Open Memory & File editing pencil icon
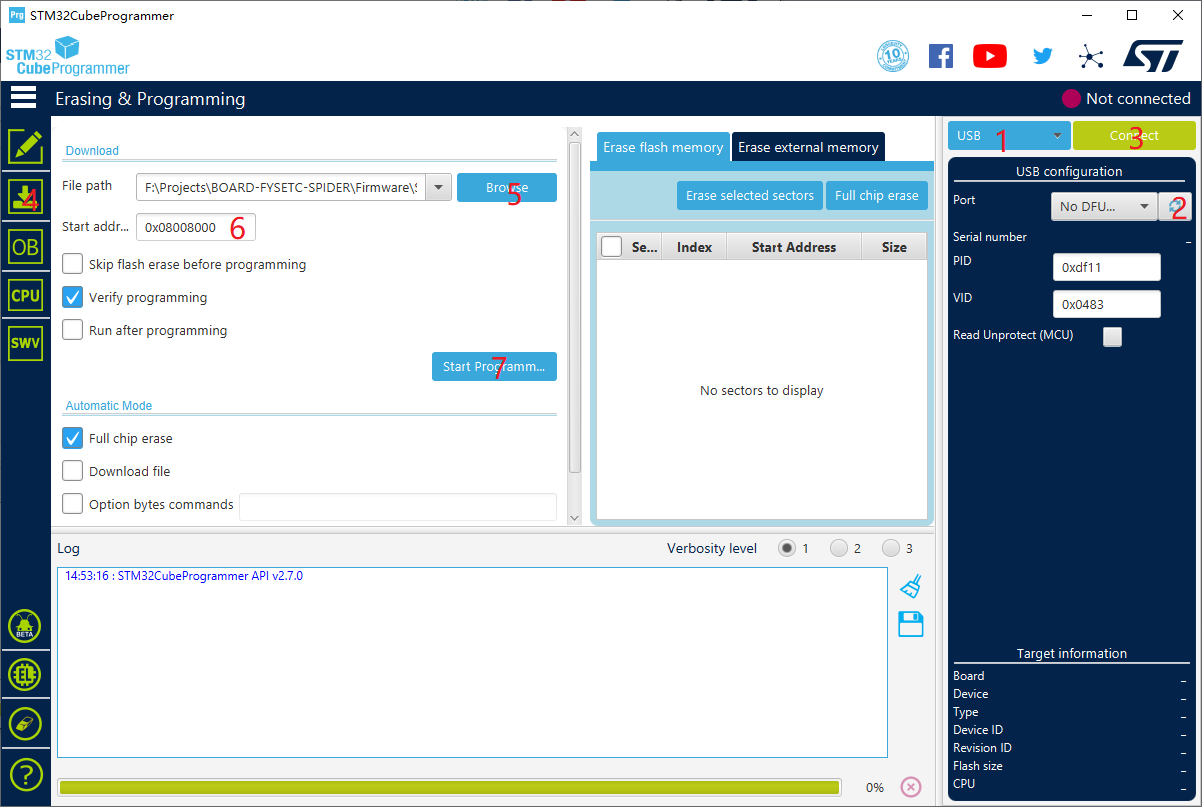 click(25, 146)
